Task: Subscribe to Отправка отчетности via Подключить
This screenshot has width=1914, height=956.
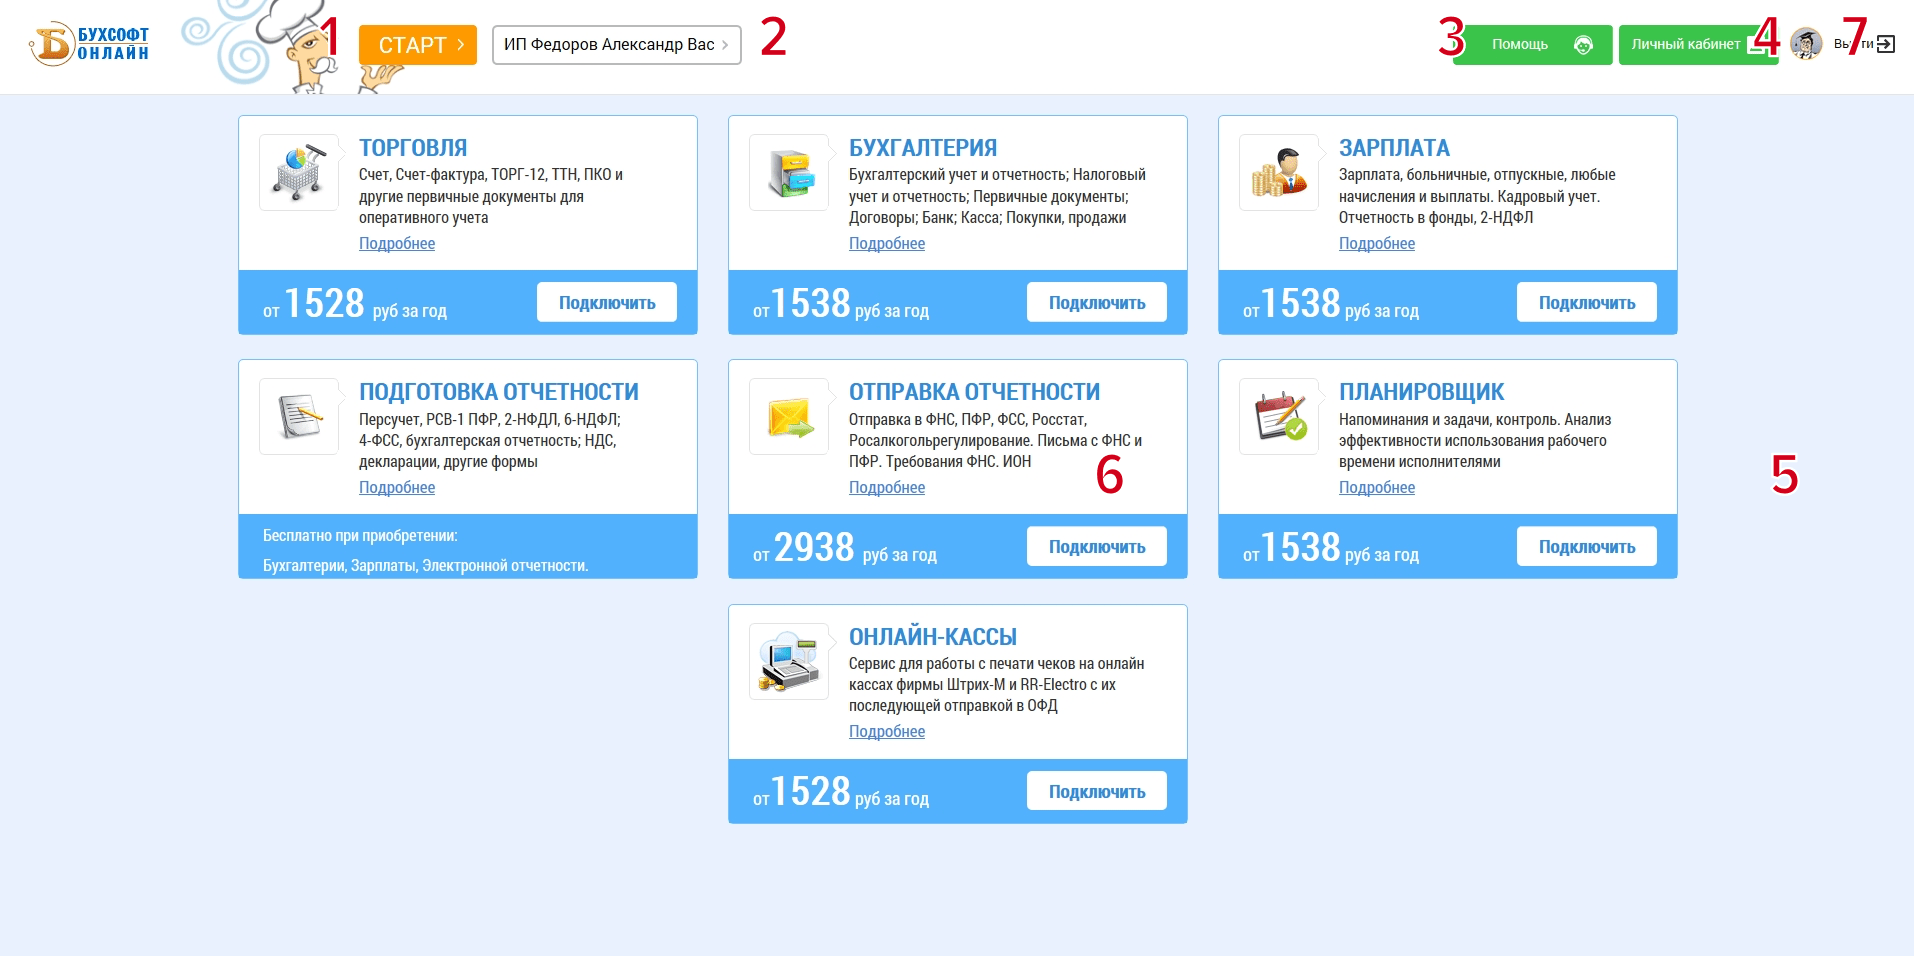Action: point(1097,546)
